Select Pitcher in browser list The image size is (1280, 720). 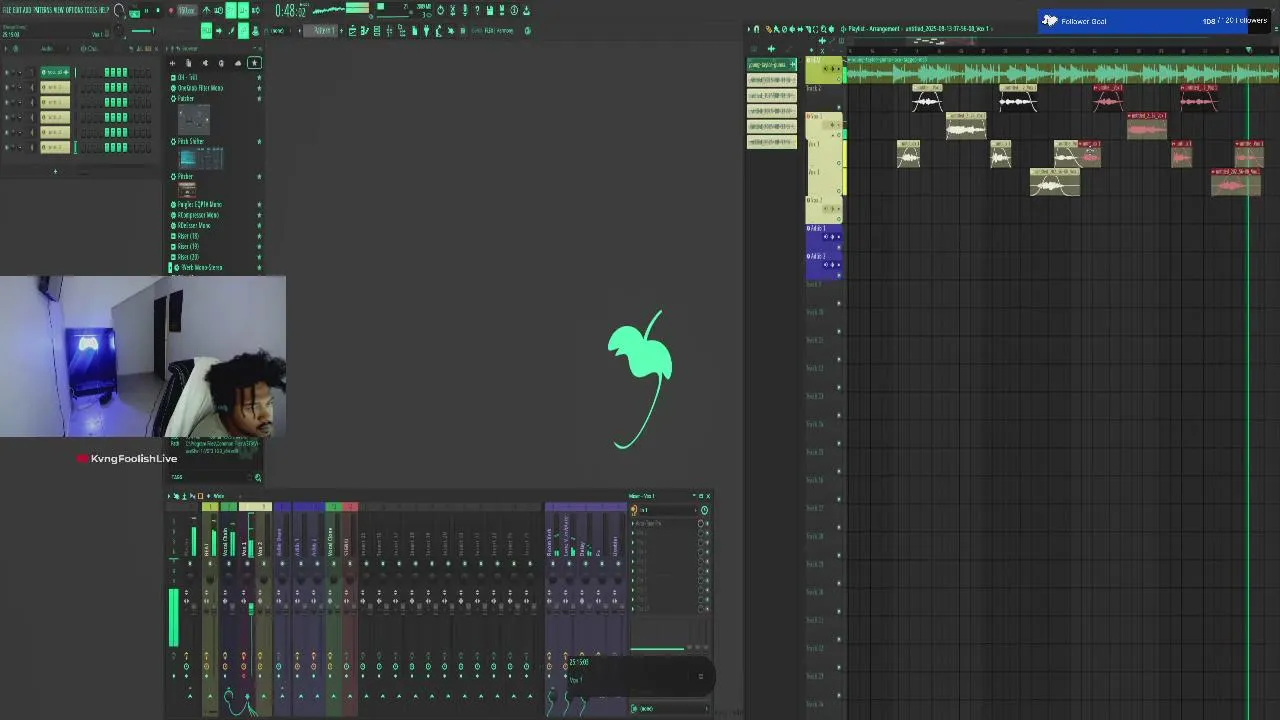tap(184, 176)
